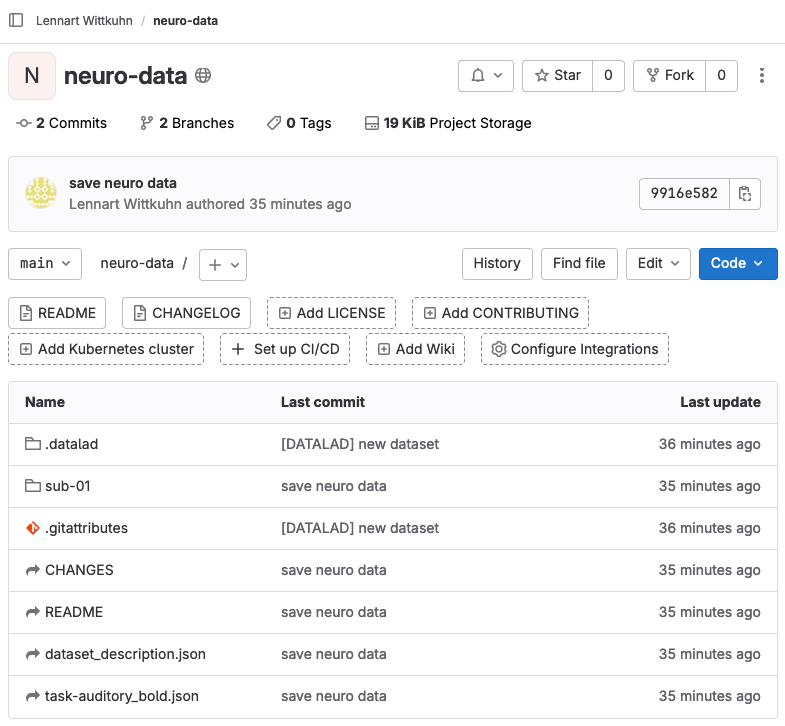Click the globe public visibility icon
Viewport: 785px width, 726px height.
click(x=203, y=76)
